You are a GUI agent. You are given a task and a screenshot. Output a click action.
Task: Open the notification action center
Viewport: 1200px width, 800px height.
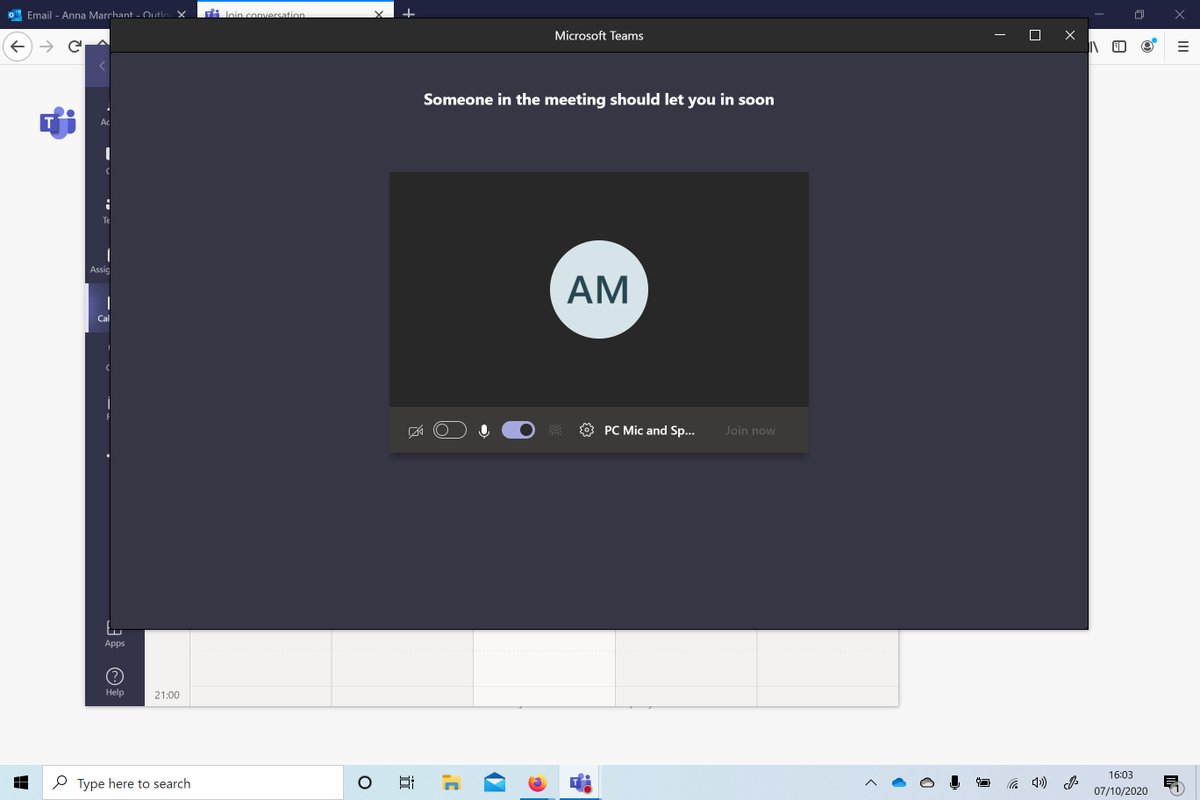pyautogui.click(x=1173, y=783)
